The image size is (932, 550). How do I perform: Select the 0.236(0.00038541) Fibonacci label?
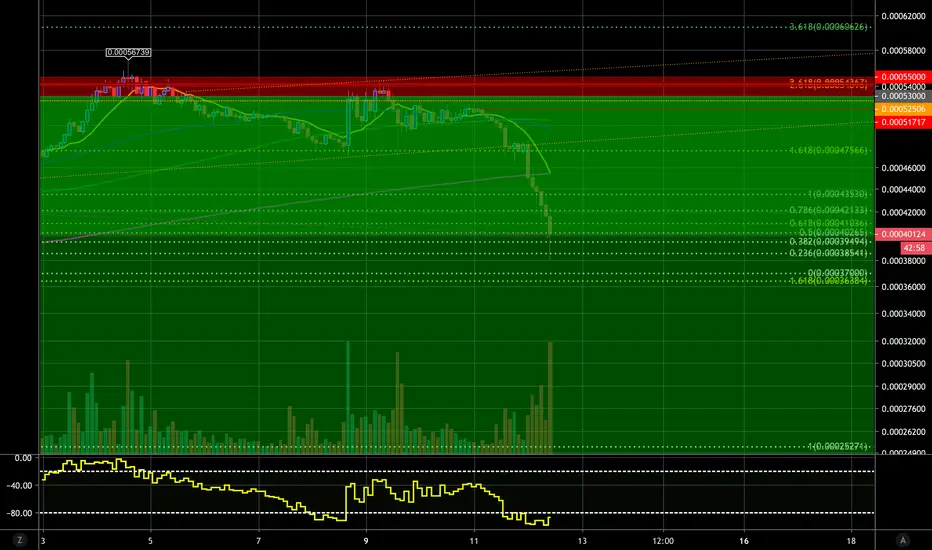pos(828,253)
